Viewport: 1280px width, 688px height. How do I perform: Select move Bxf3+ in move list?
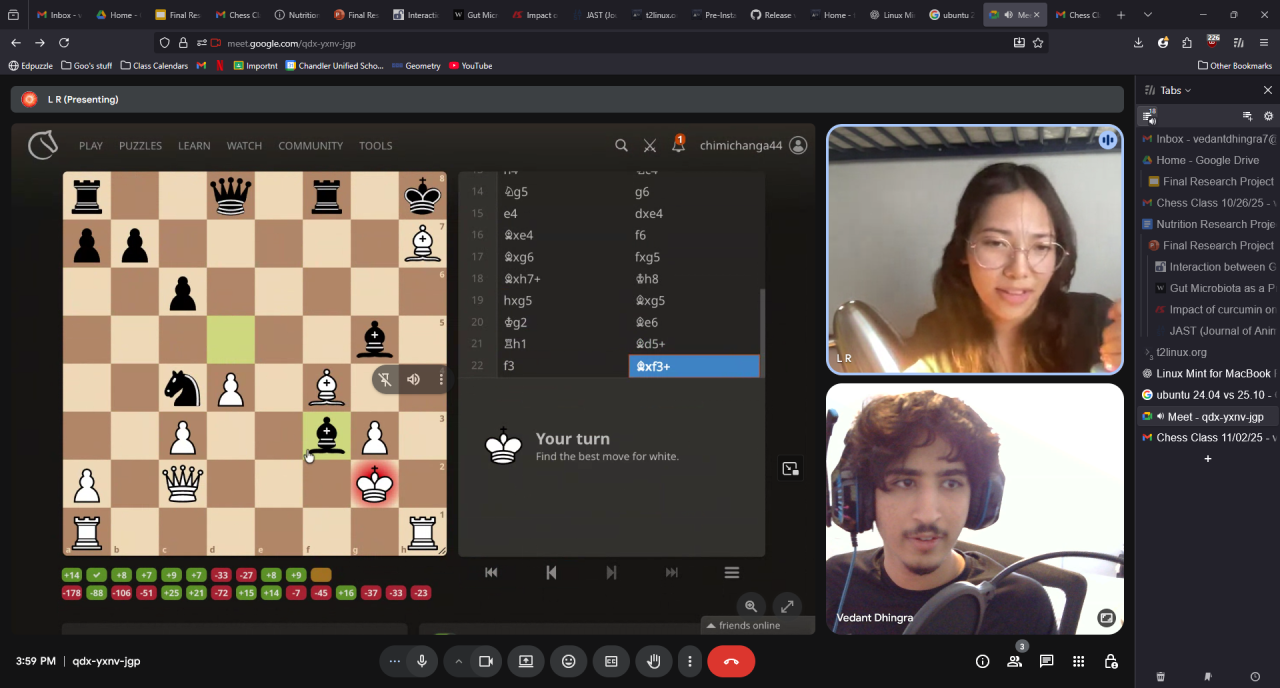click(x=694, y=366)
